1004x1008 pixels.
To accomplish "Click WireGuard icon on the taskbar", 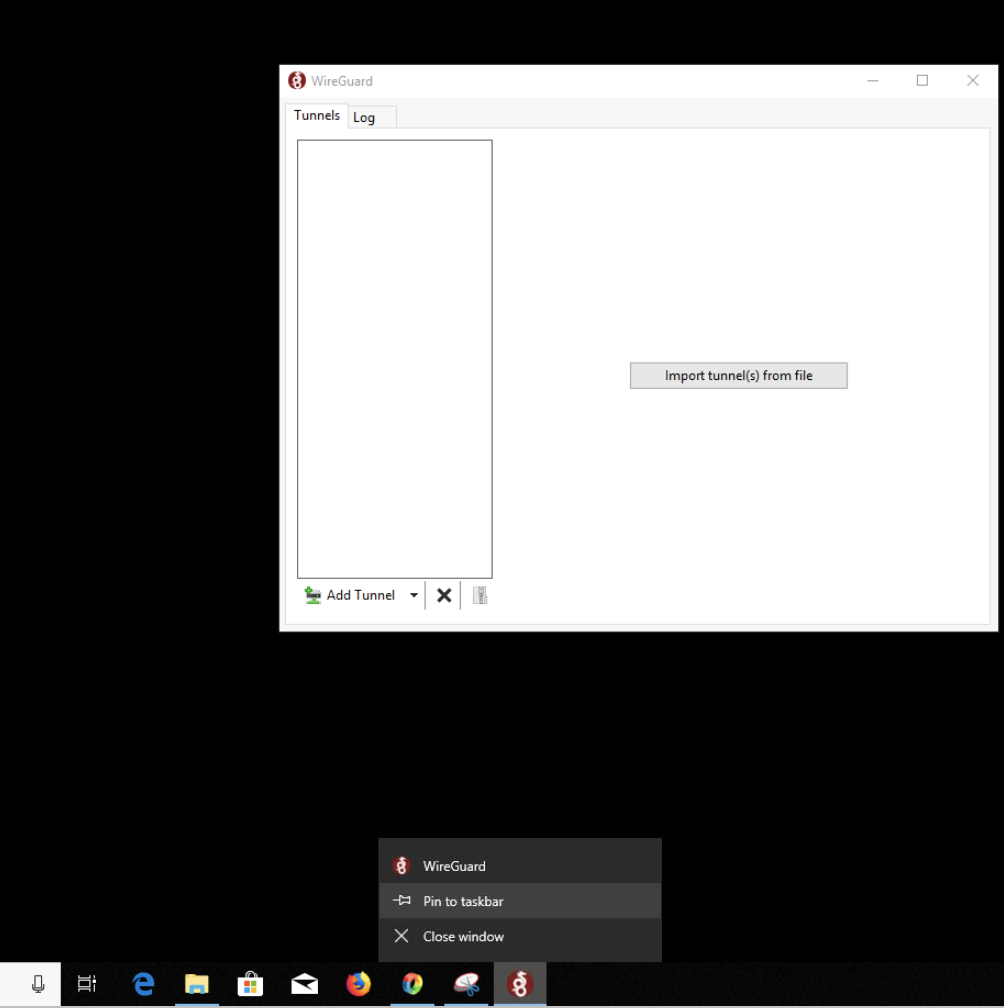I will 519,984.
